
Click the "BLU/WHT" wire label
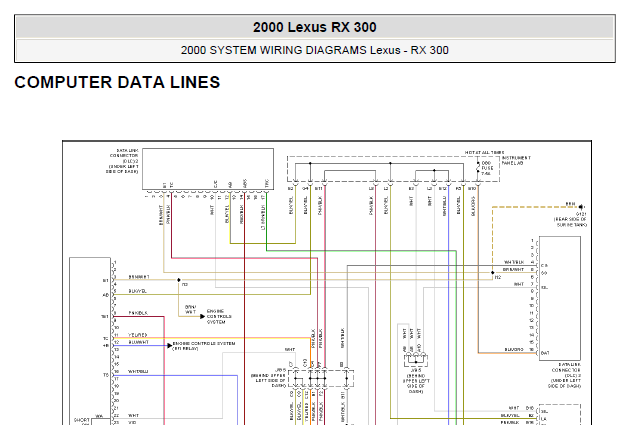pos(138,342)
